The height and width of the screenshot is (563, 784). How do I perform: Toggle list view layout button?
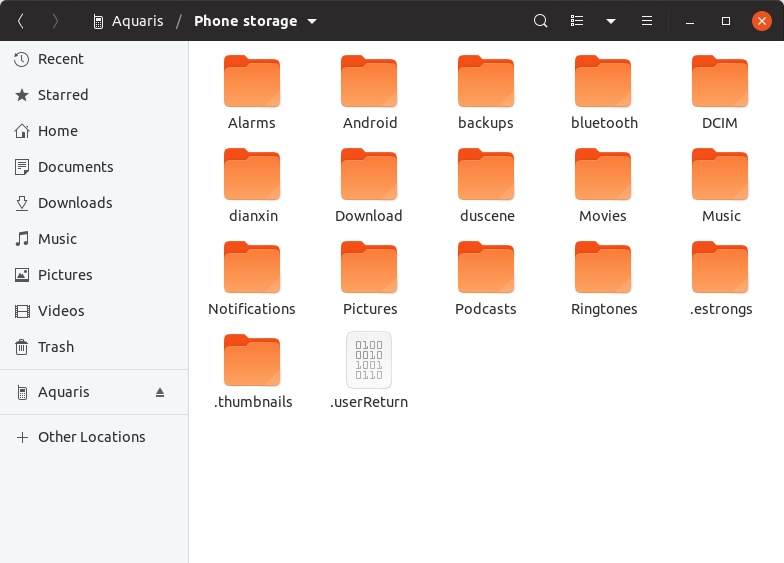(577, 21)
